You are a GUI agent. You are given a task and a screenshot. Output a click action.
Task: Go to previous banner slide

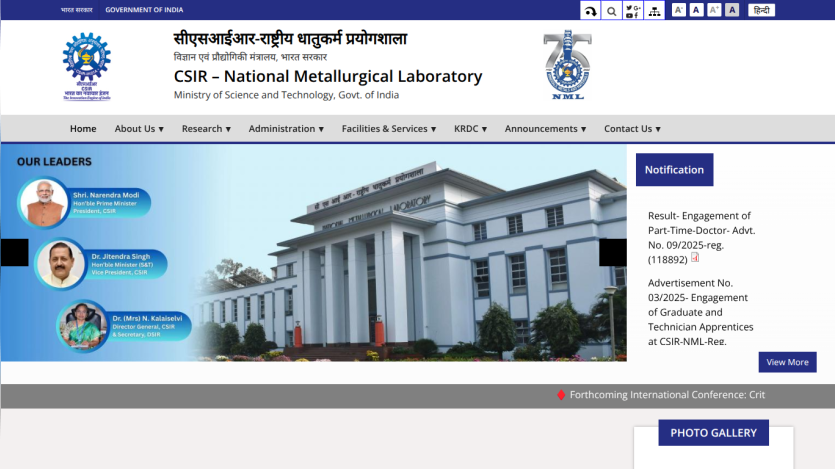14,252
